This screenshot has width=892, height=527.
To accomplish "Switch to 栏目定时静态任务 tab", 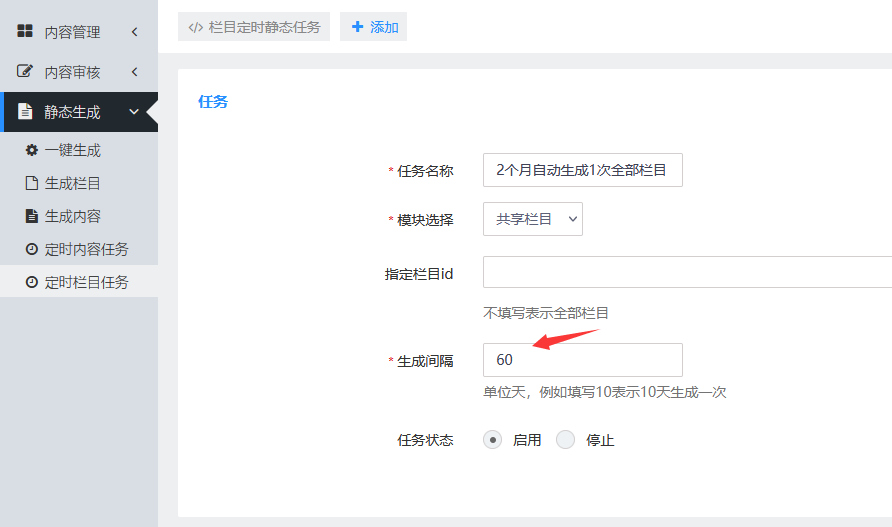I will tap(254, 27).
